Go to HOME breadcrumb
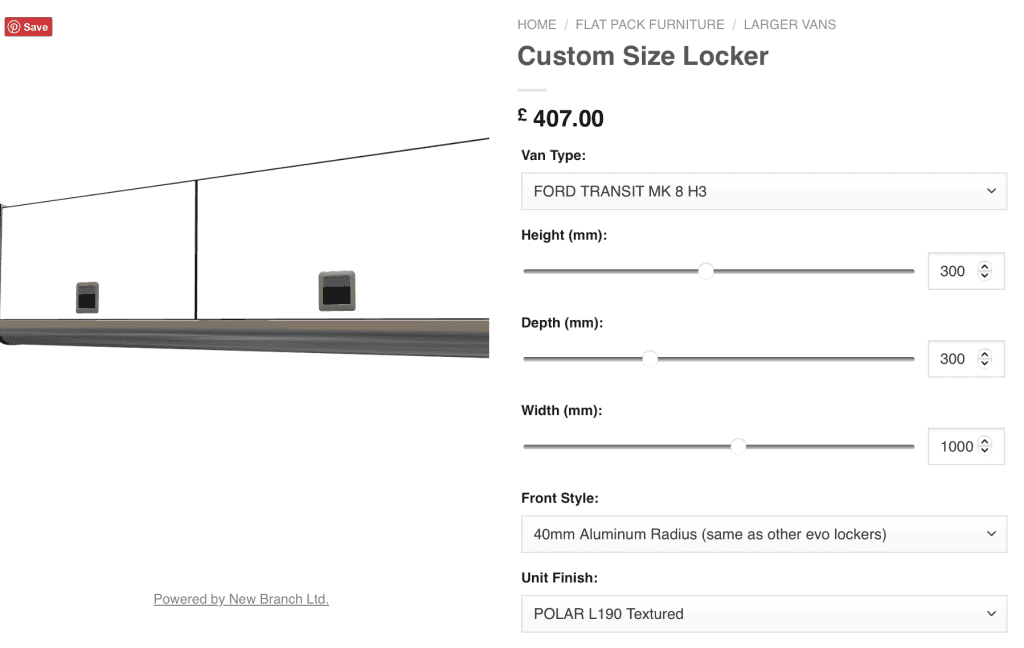Viewport: 1024px width, 648px height. click(537, 24)
